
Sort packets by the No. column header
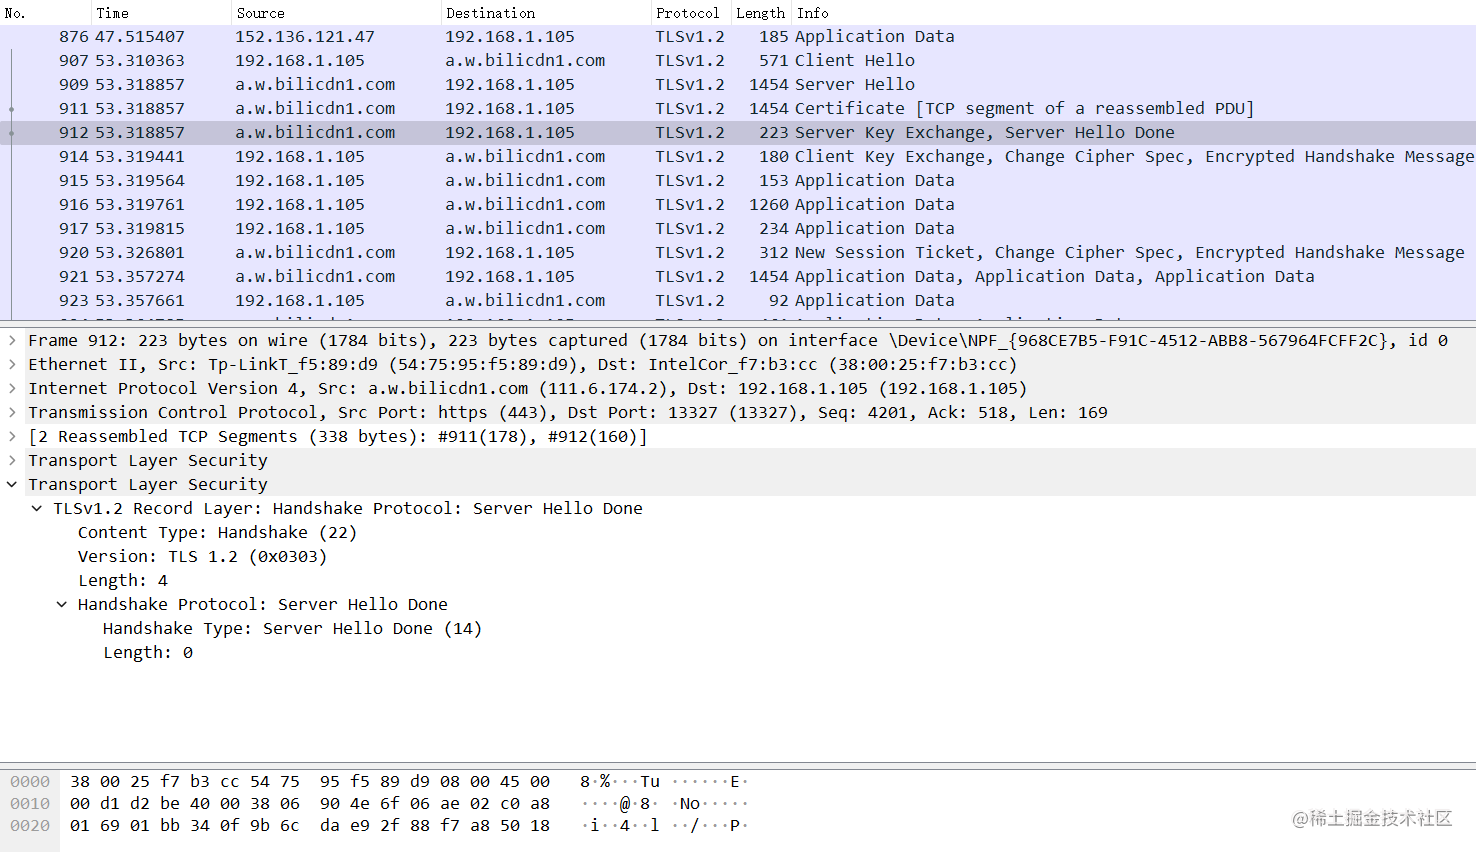pos(45,13)
